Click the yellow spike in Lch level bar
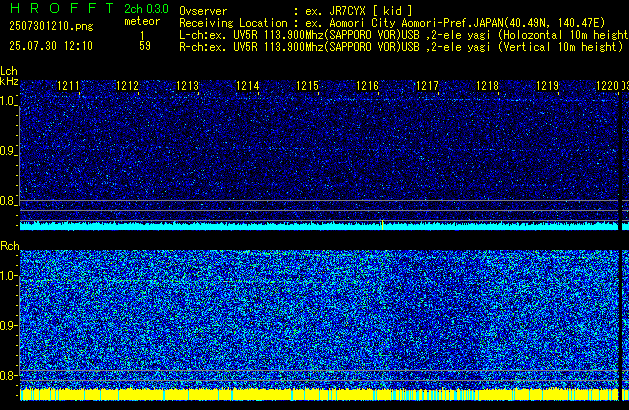629x410 pixels. (382, 225)
